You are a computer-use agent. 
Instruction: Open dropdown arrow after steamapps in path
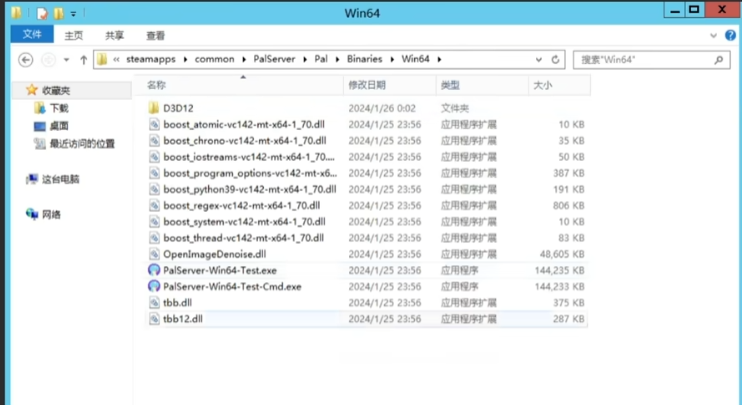click(185, 60)
